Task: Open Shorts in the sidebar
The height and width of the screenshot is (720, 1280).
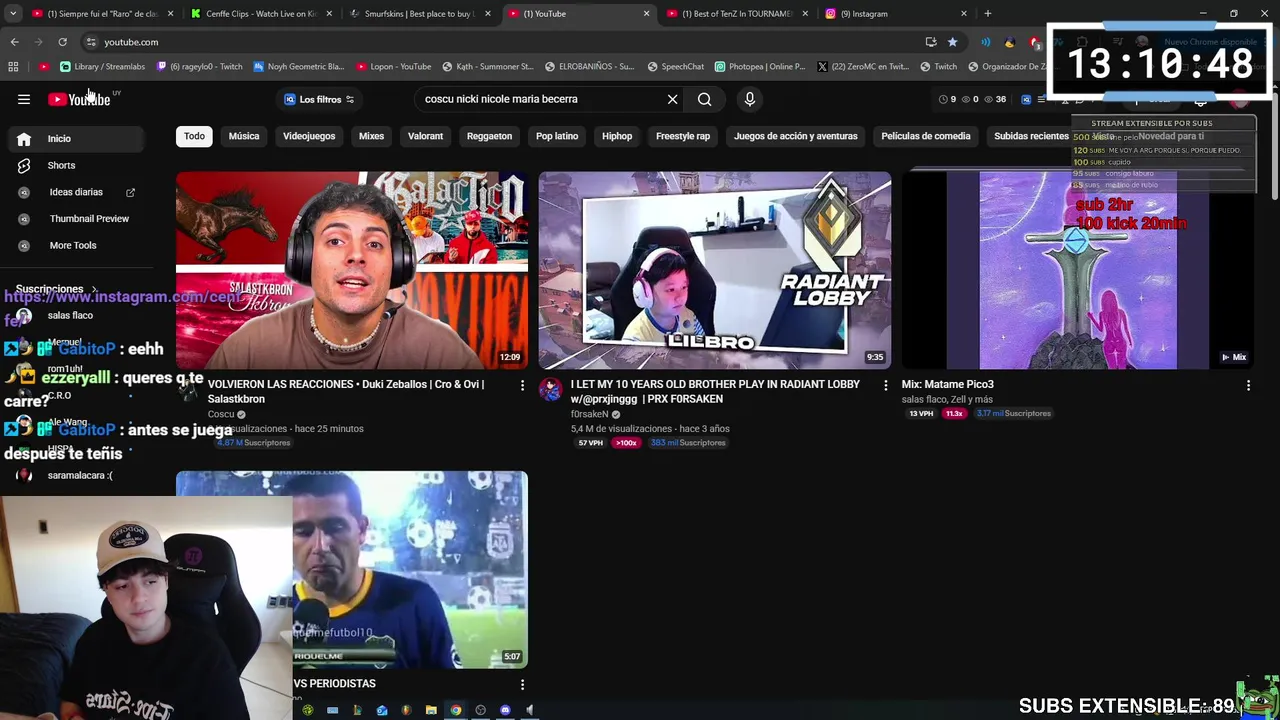Action: [x=75, y=165]
